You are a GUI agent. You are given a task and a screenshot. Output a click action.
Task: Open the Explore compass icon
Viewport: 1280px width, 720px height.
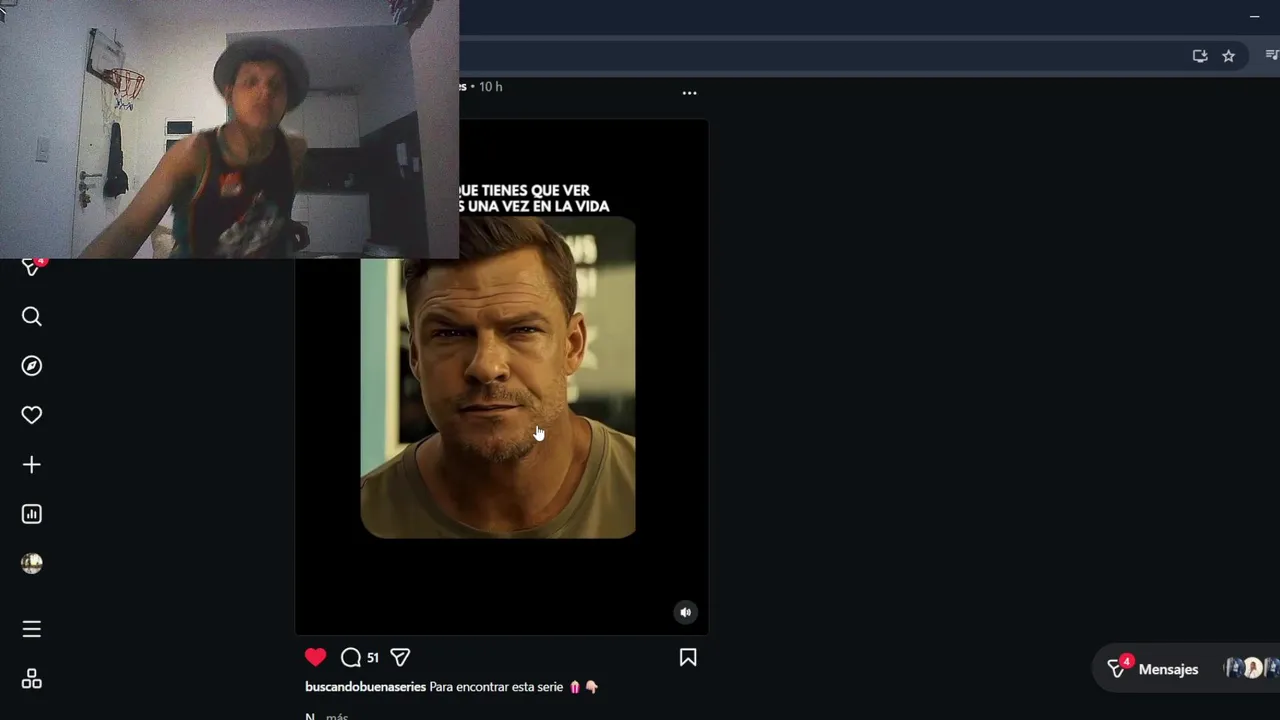(x=32, y=366)
